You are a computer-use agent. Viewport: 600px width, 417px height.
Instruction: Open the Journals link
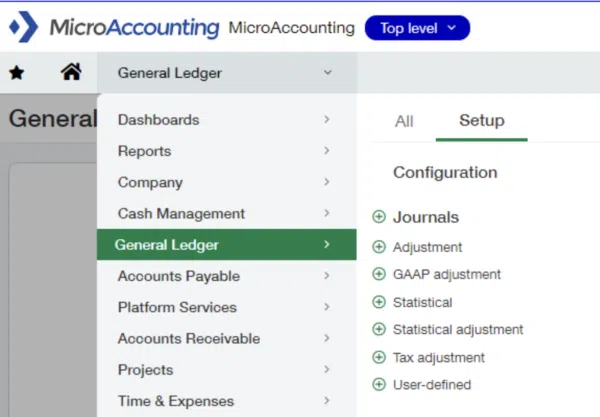point(426,217)
